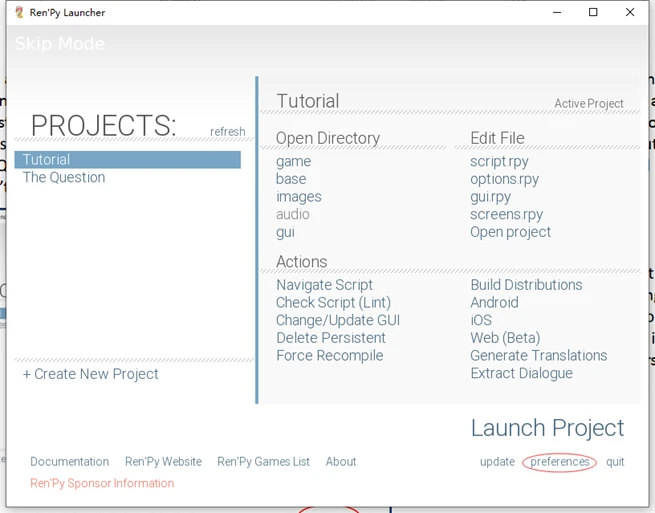Click Delete Persistent
The height and width of the screenshot is (513, 655).
coord(330,338)
